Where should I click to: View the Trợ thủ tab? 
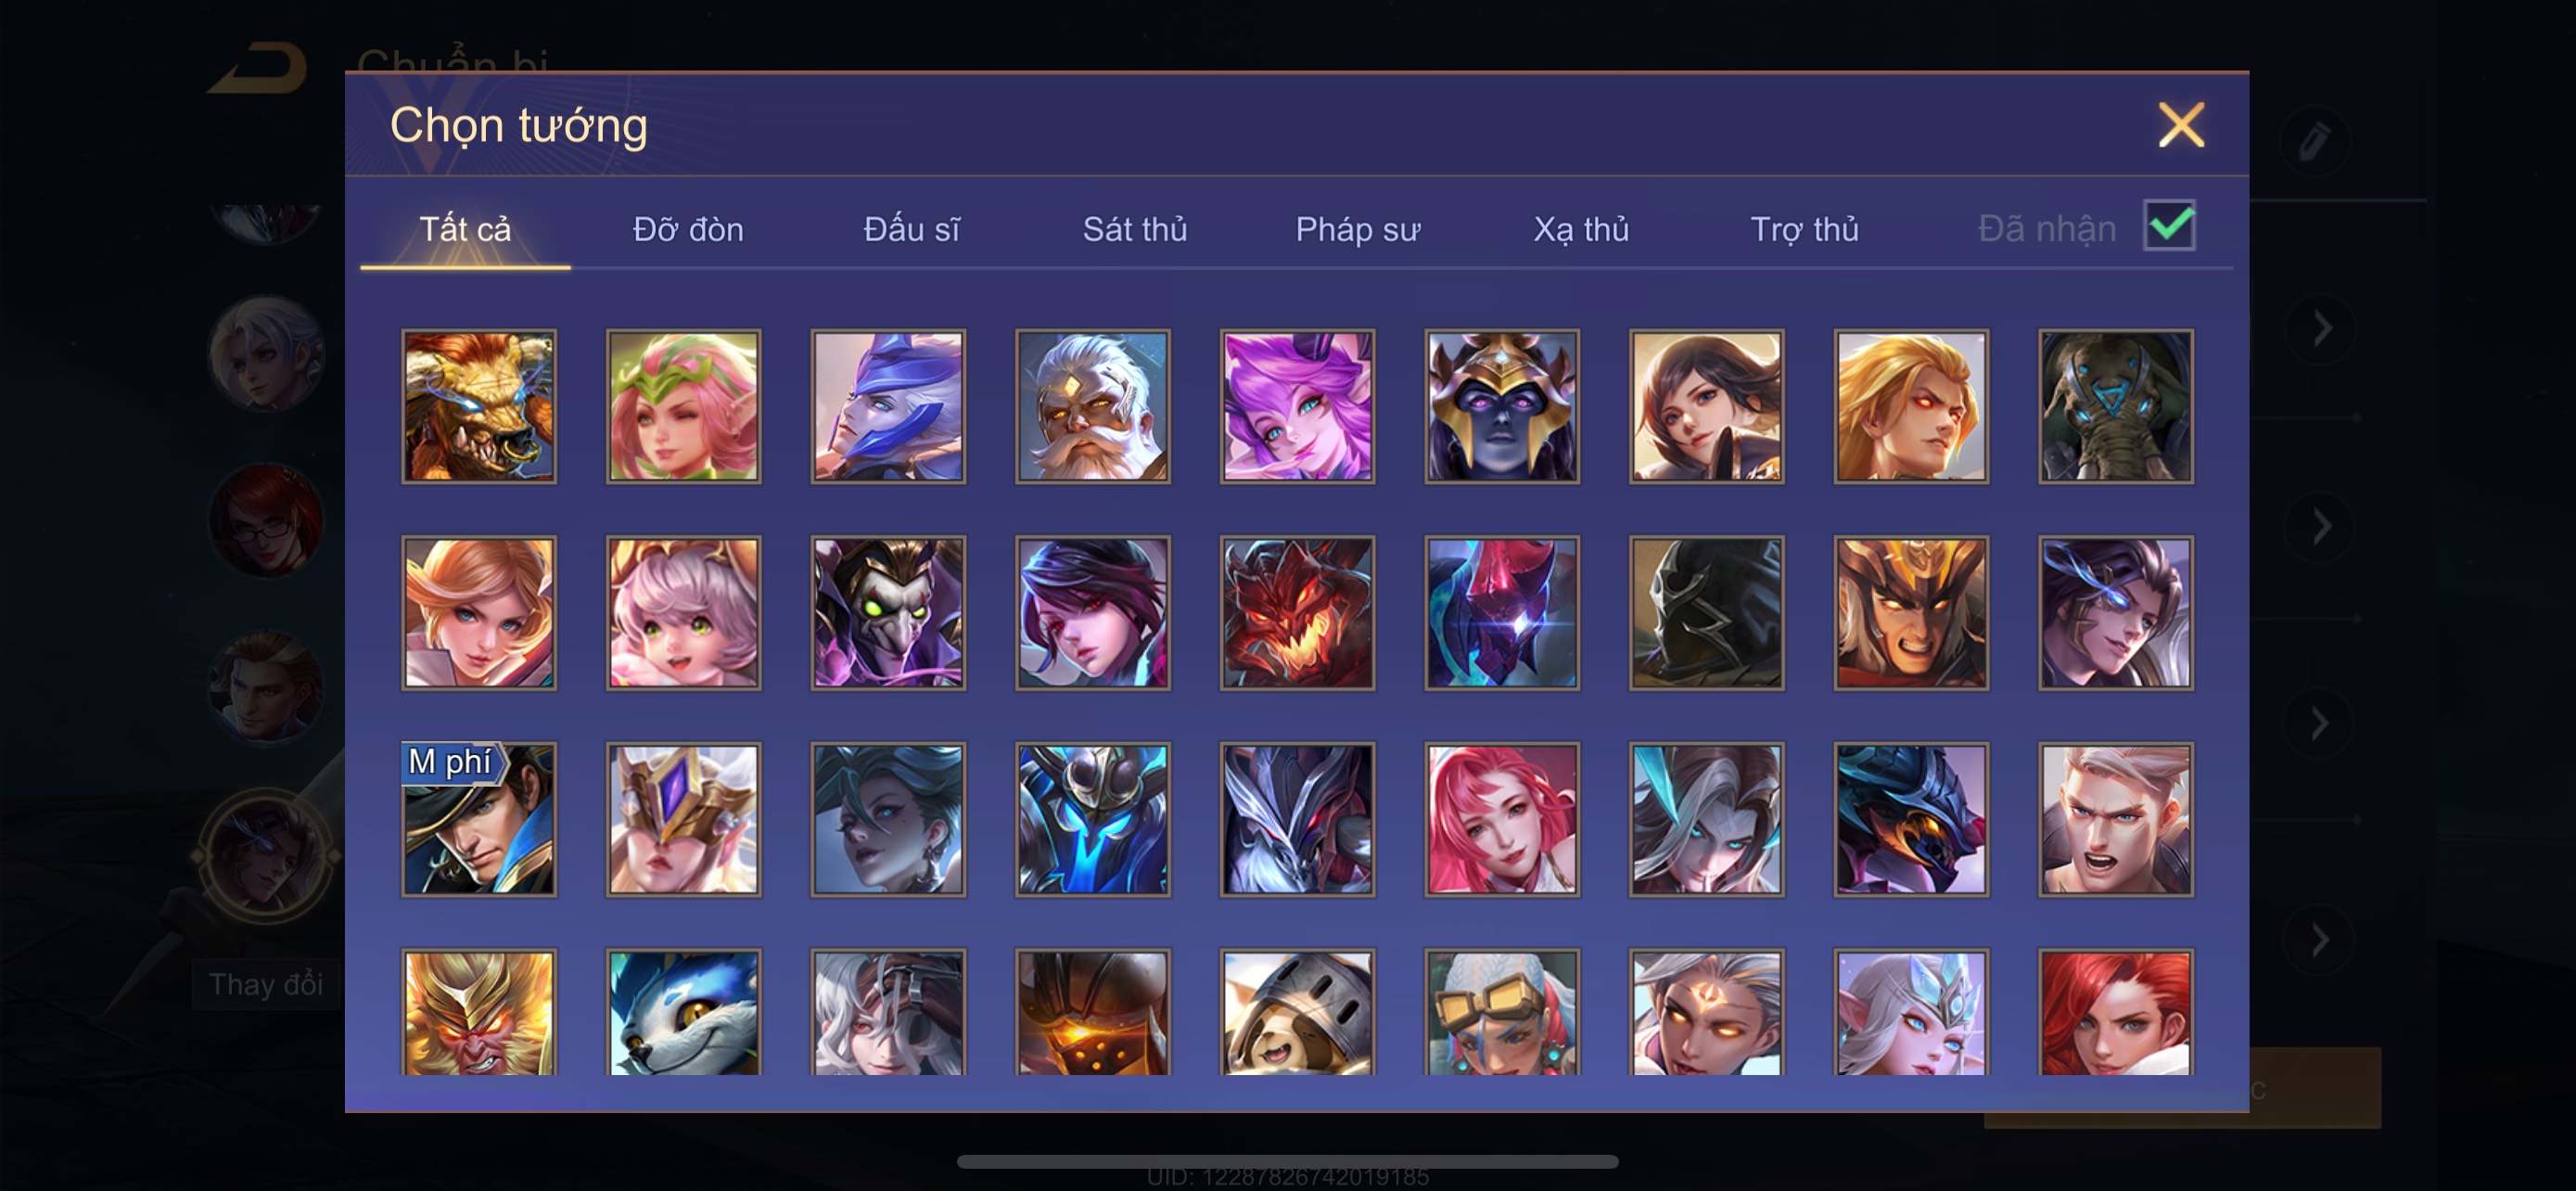pos(1804,229)
